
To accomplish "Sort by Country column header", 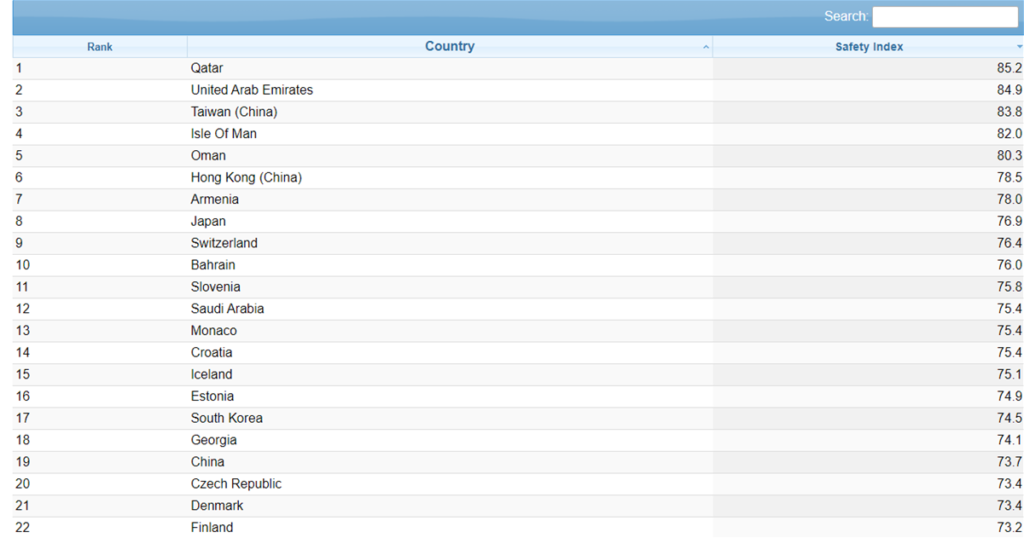I will (450, 46).
